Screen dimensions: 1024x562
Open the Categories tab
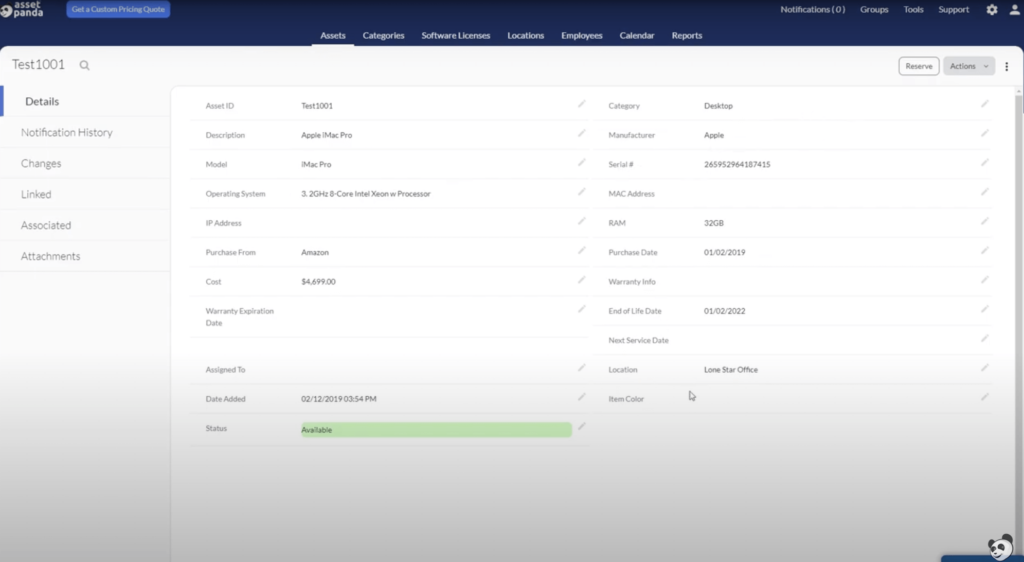[383, 35]
